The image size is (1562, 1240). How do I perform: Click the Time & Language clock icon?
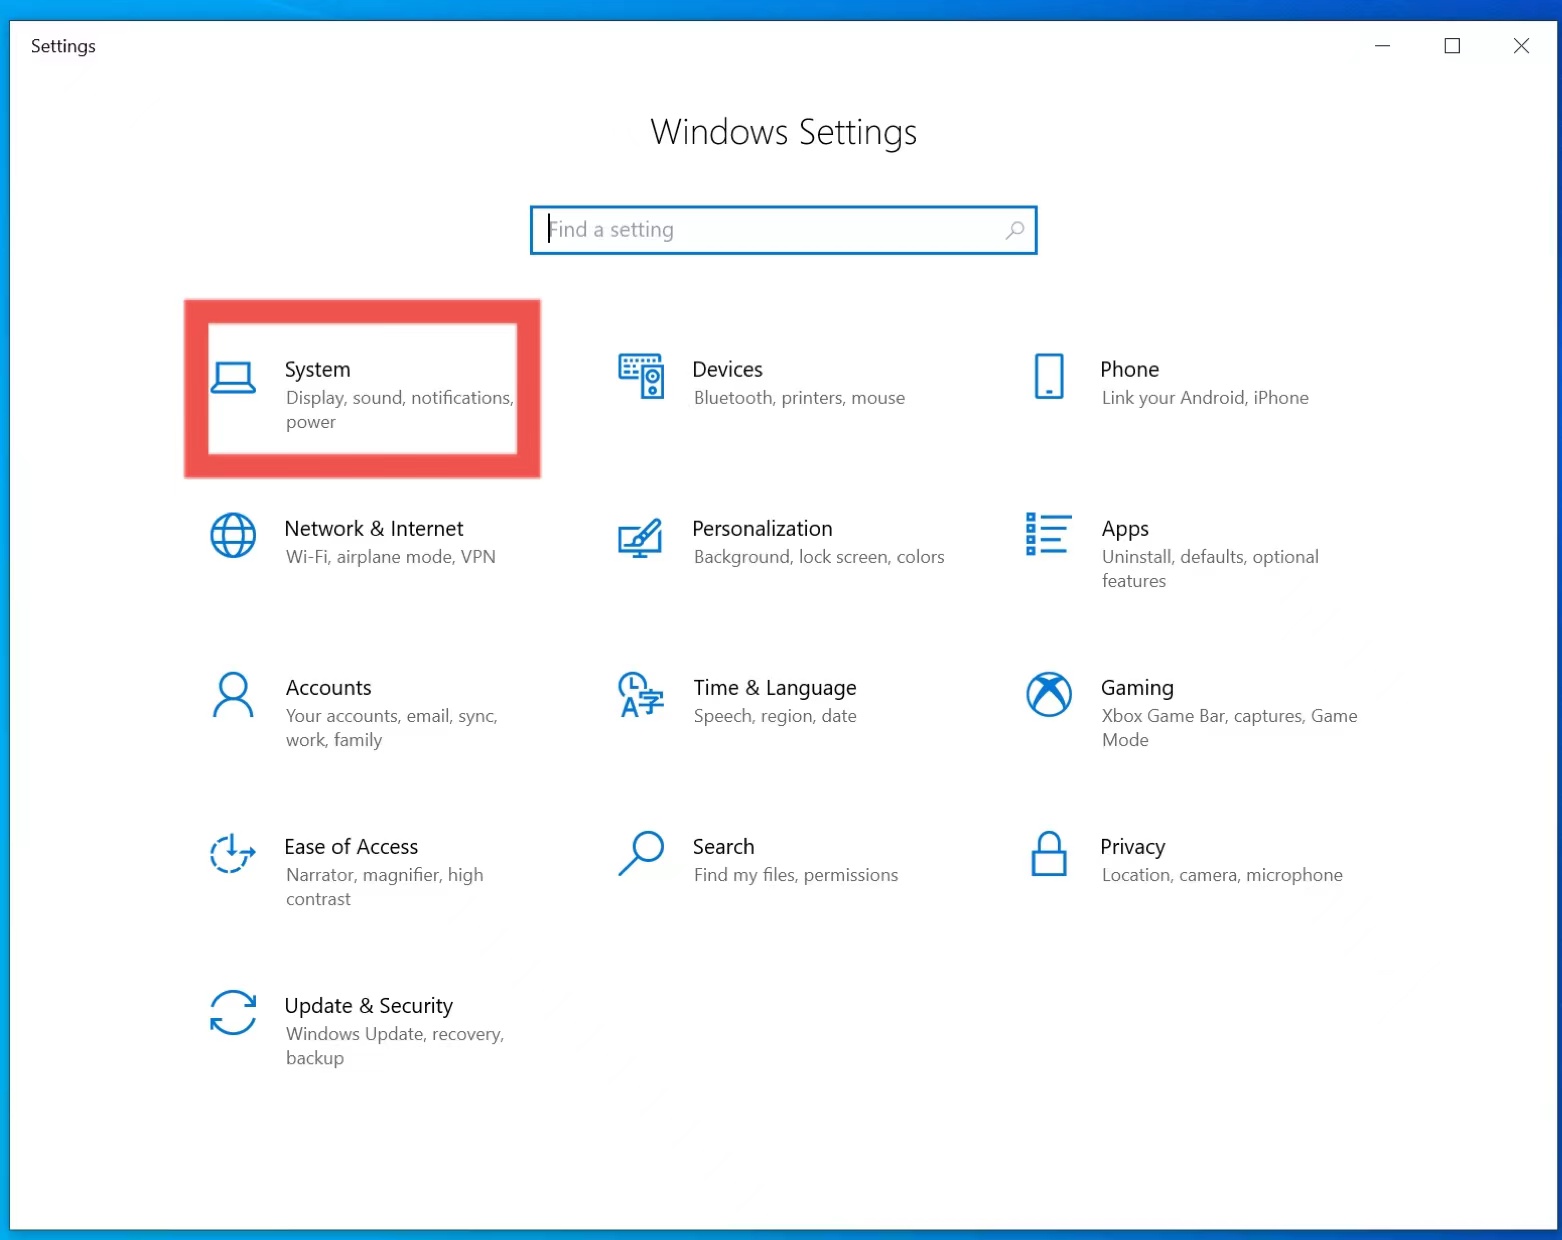click(639, 697)
